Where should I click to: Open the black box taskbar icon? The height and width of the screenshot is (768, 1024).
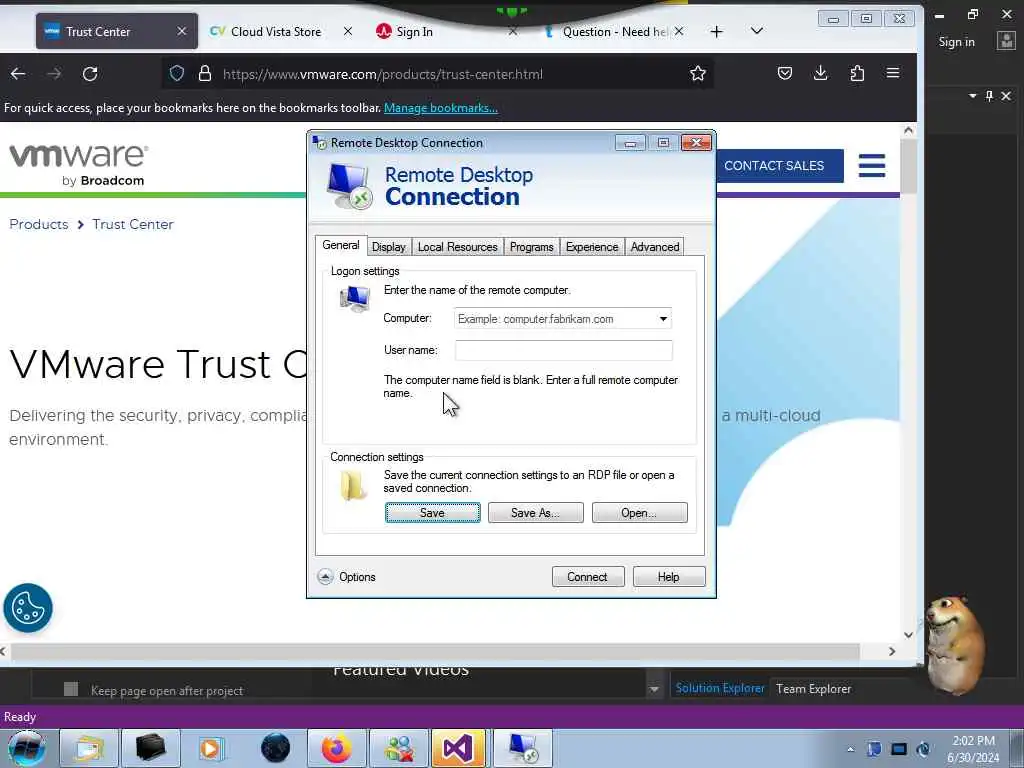tap(150, 748)
